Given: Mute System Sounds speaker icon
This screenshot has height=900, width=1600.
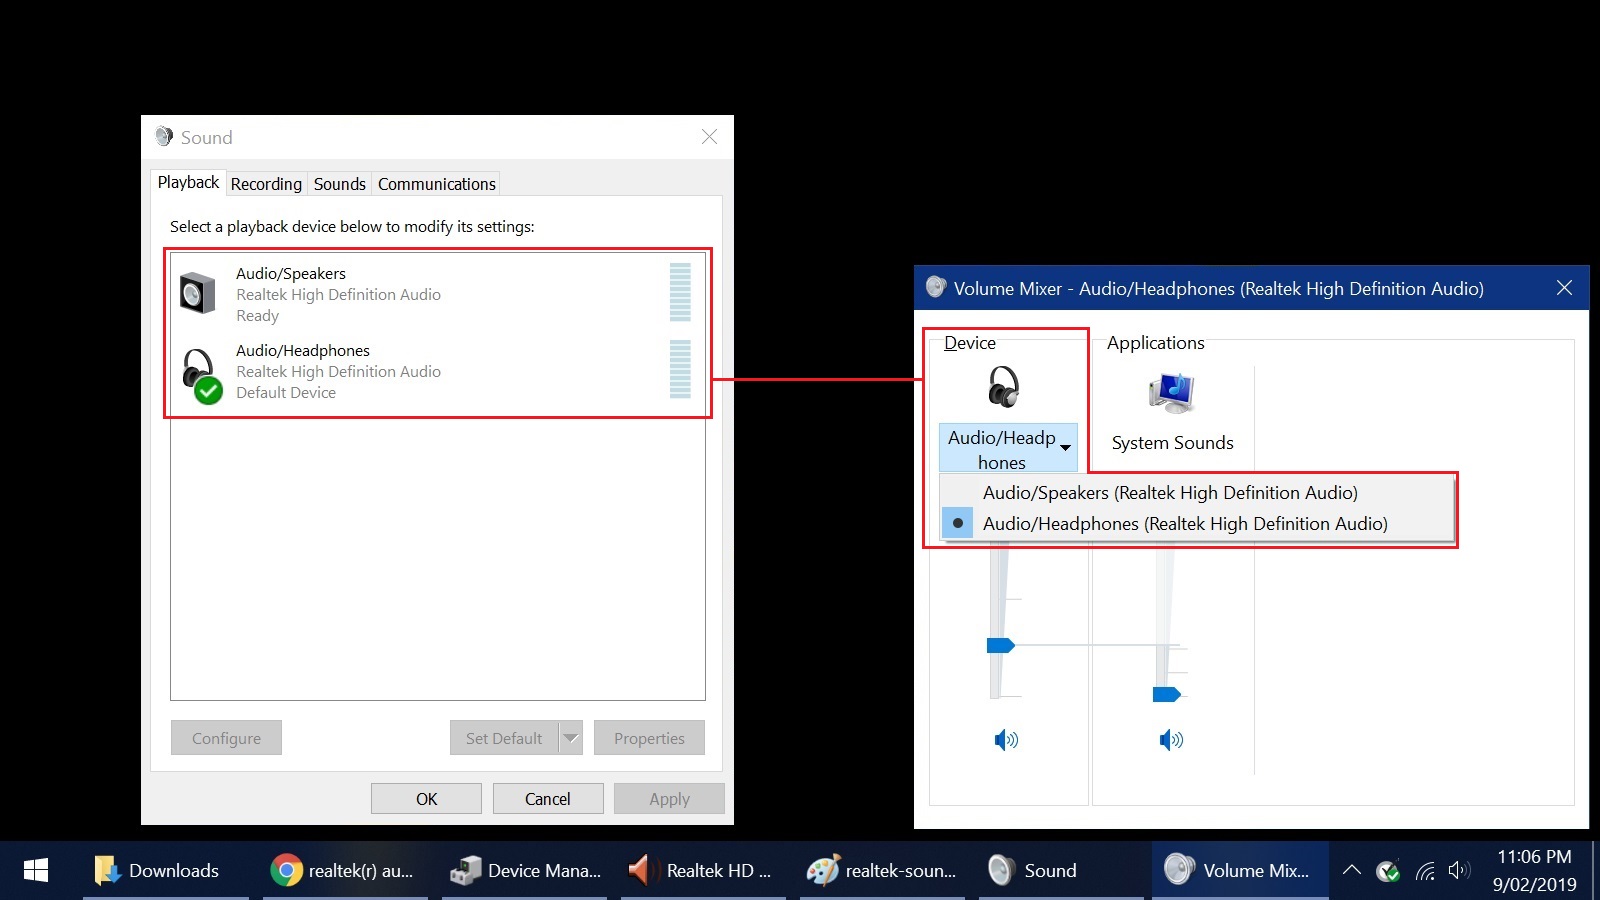Looking at the screenshot, I should 1170,740.
